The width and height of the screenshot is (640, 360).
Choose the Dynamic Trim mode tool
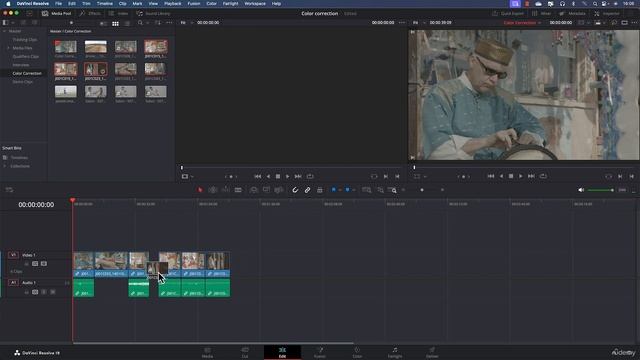[x=225, y=190]
